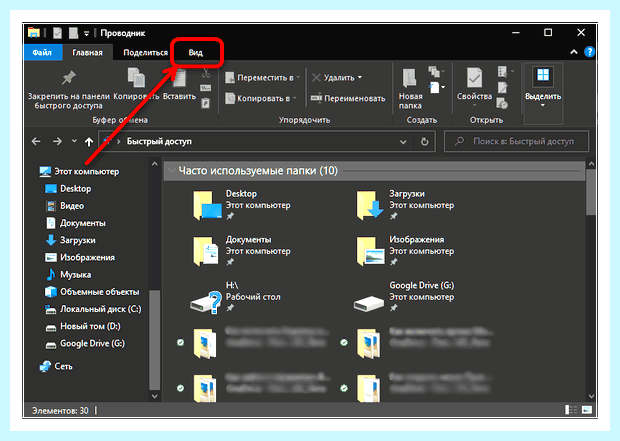Expand the address bar history dropdown

(x=403, y=142)
